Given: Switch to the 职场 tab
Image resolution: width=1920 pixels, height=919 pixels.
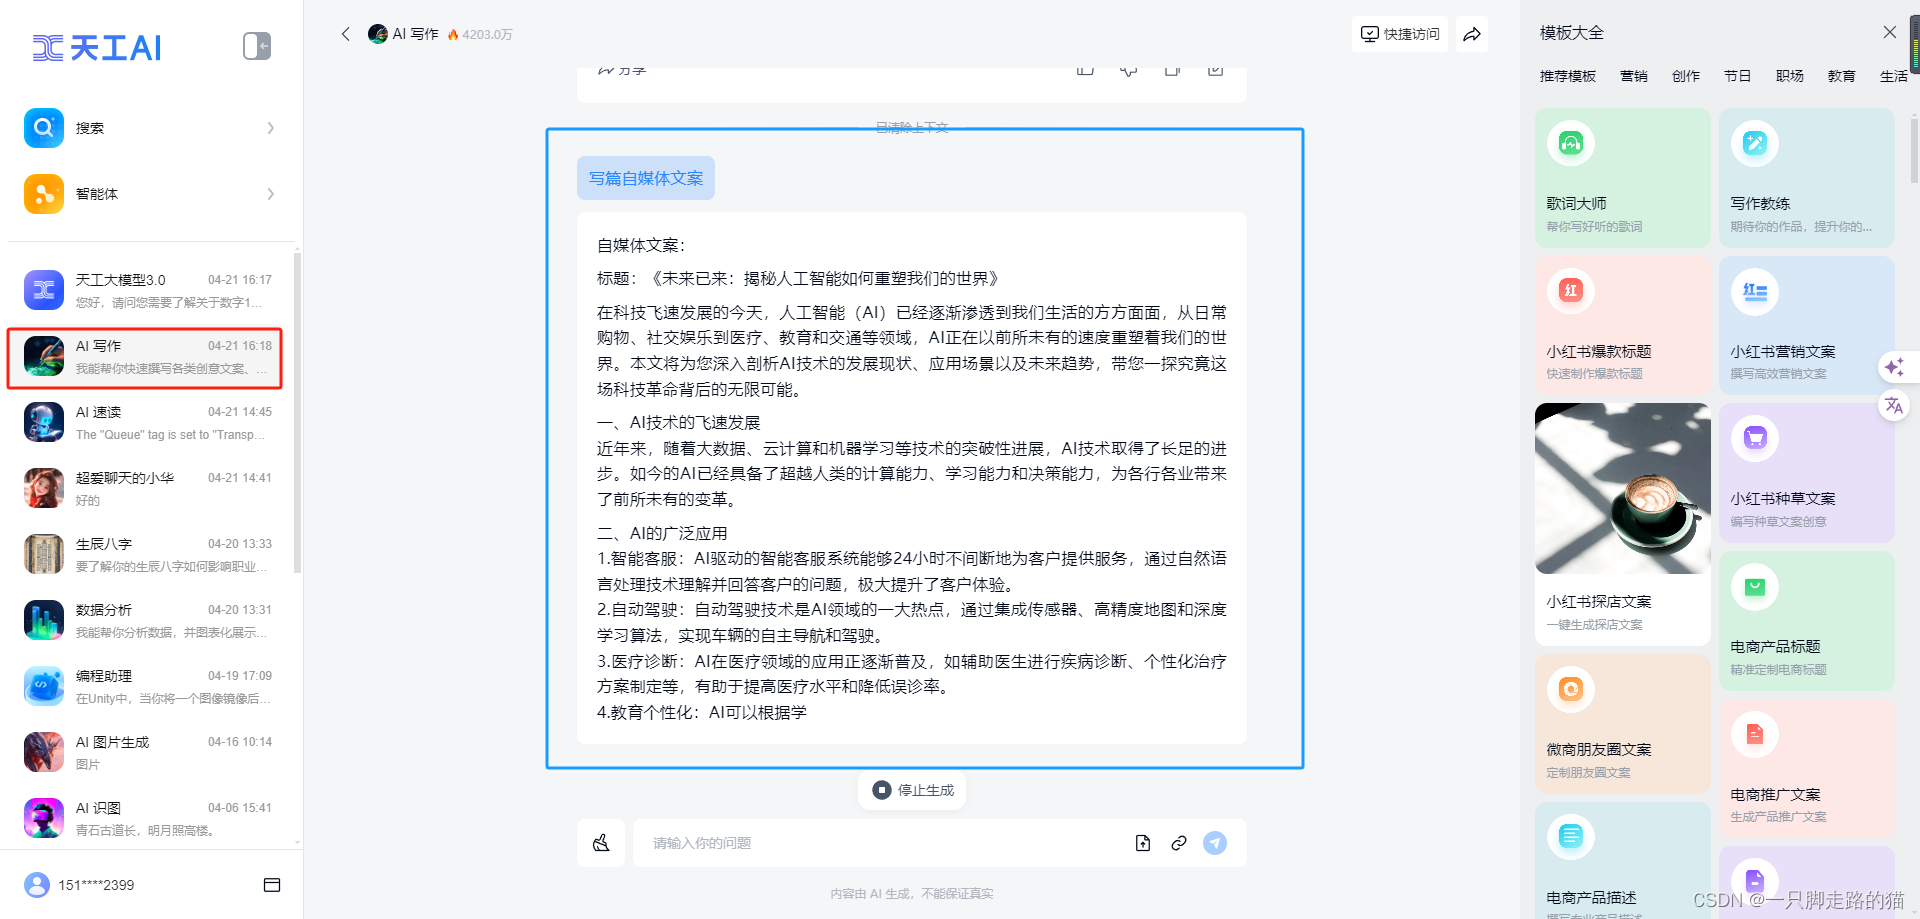Looking at the screenshot, I should point(1790,76).
